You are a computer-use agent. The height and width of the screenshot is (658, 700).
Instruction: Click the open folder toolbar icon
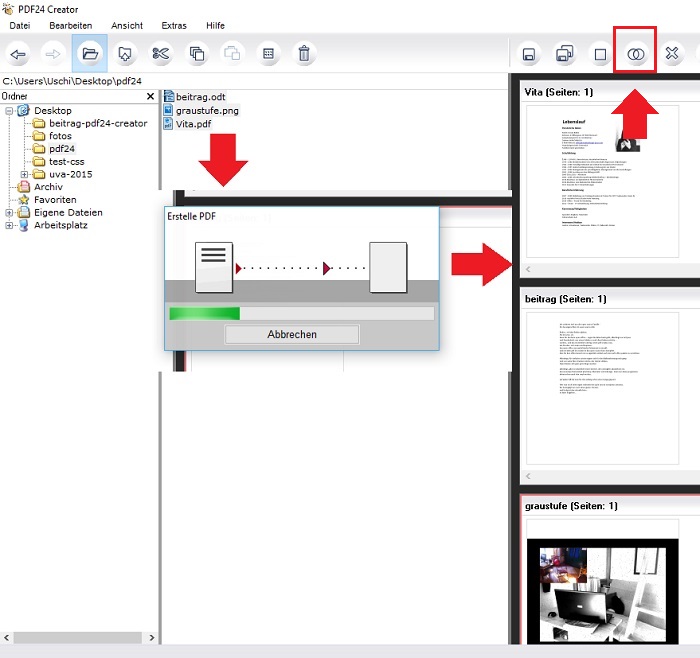tap(90, 54)
